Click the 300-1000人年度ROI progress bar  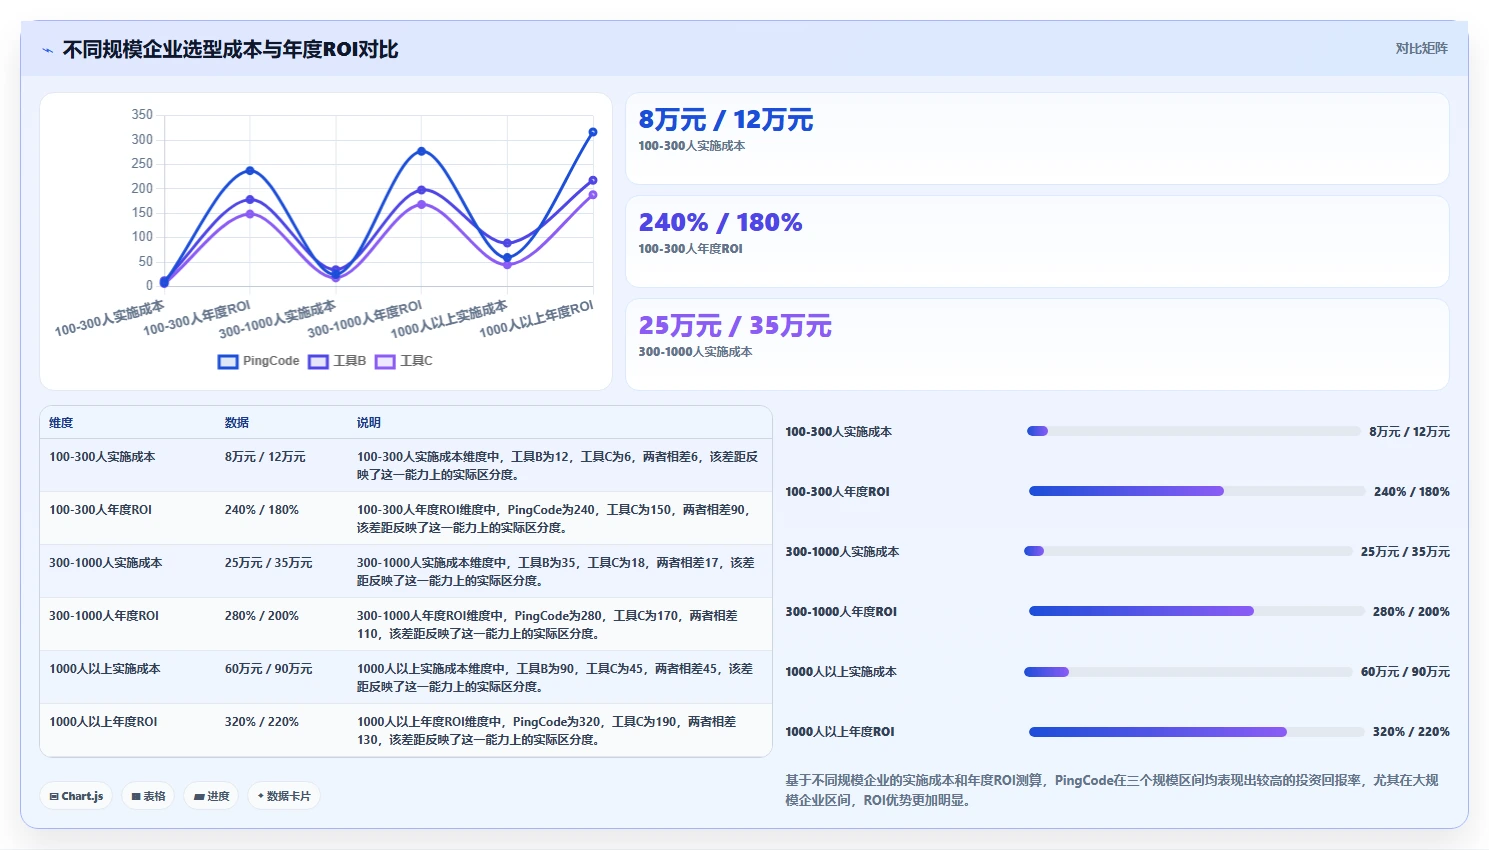(x=1196, y=611)
